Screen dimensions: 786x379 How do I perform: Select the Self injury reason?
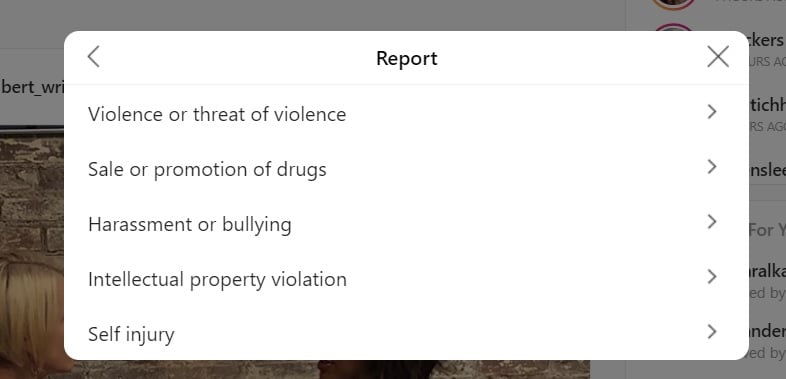coord(407,333)
